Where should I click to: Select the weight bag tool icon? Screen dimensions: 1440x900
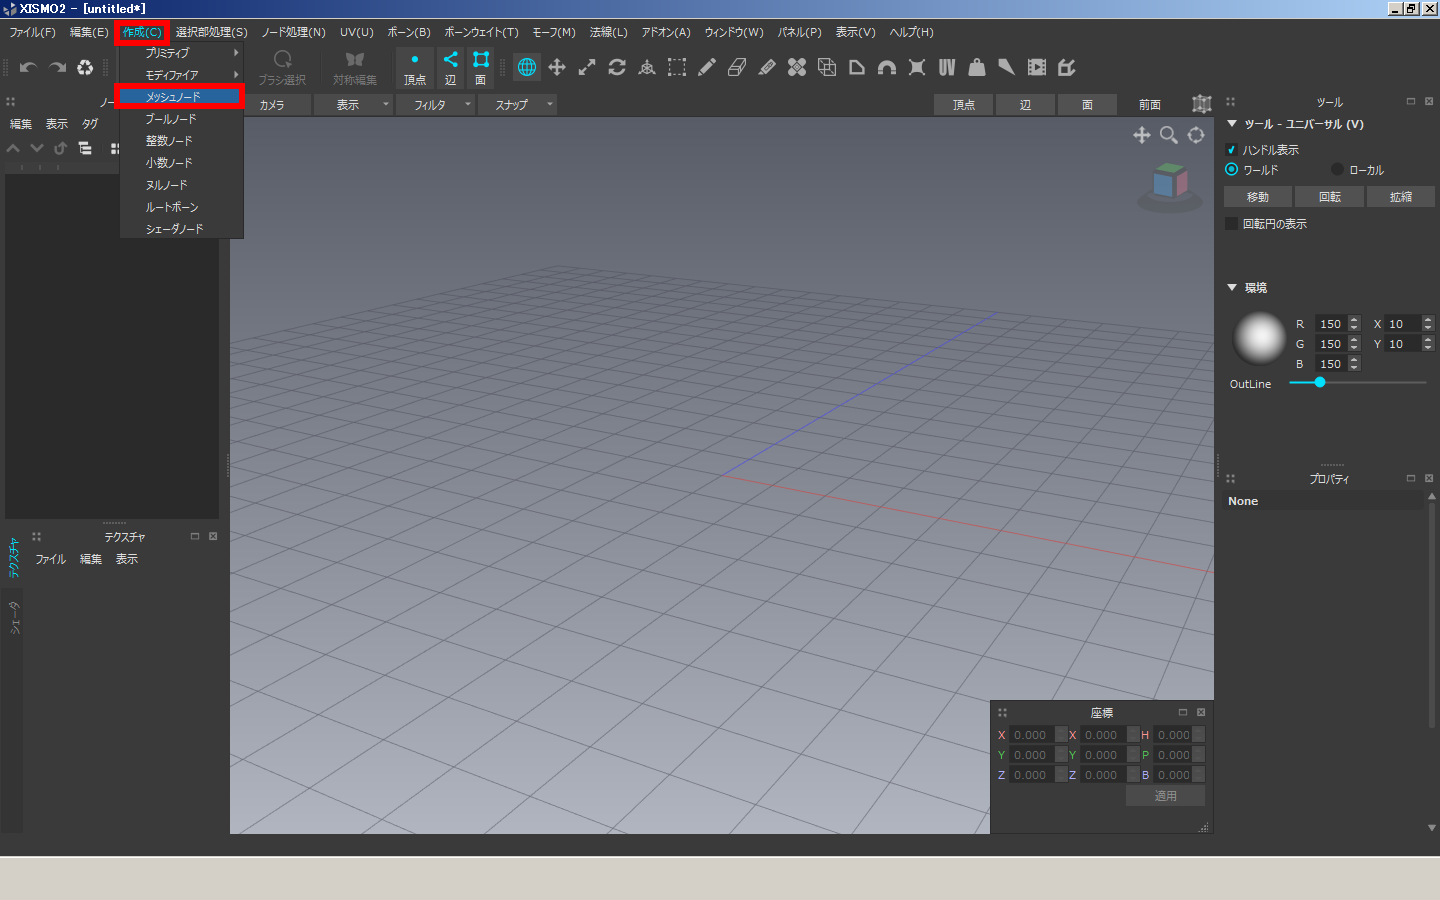coord(977,67)
